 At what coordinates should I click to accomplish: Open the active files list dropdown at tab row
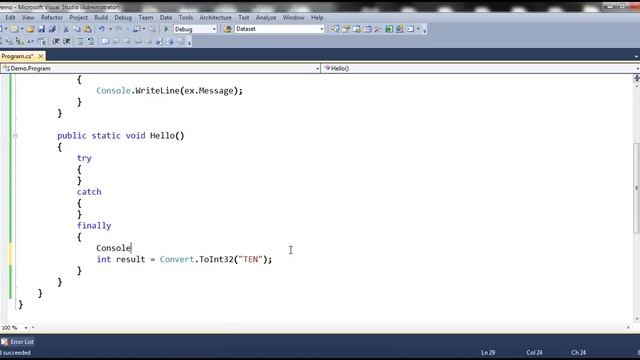[x=636, y=56]
